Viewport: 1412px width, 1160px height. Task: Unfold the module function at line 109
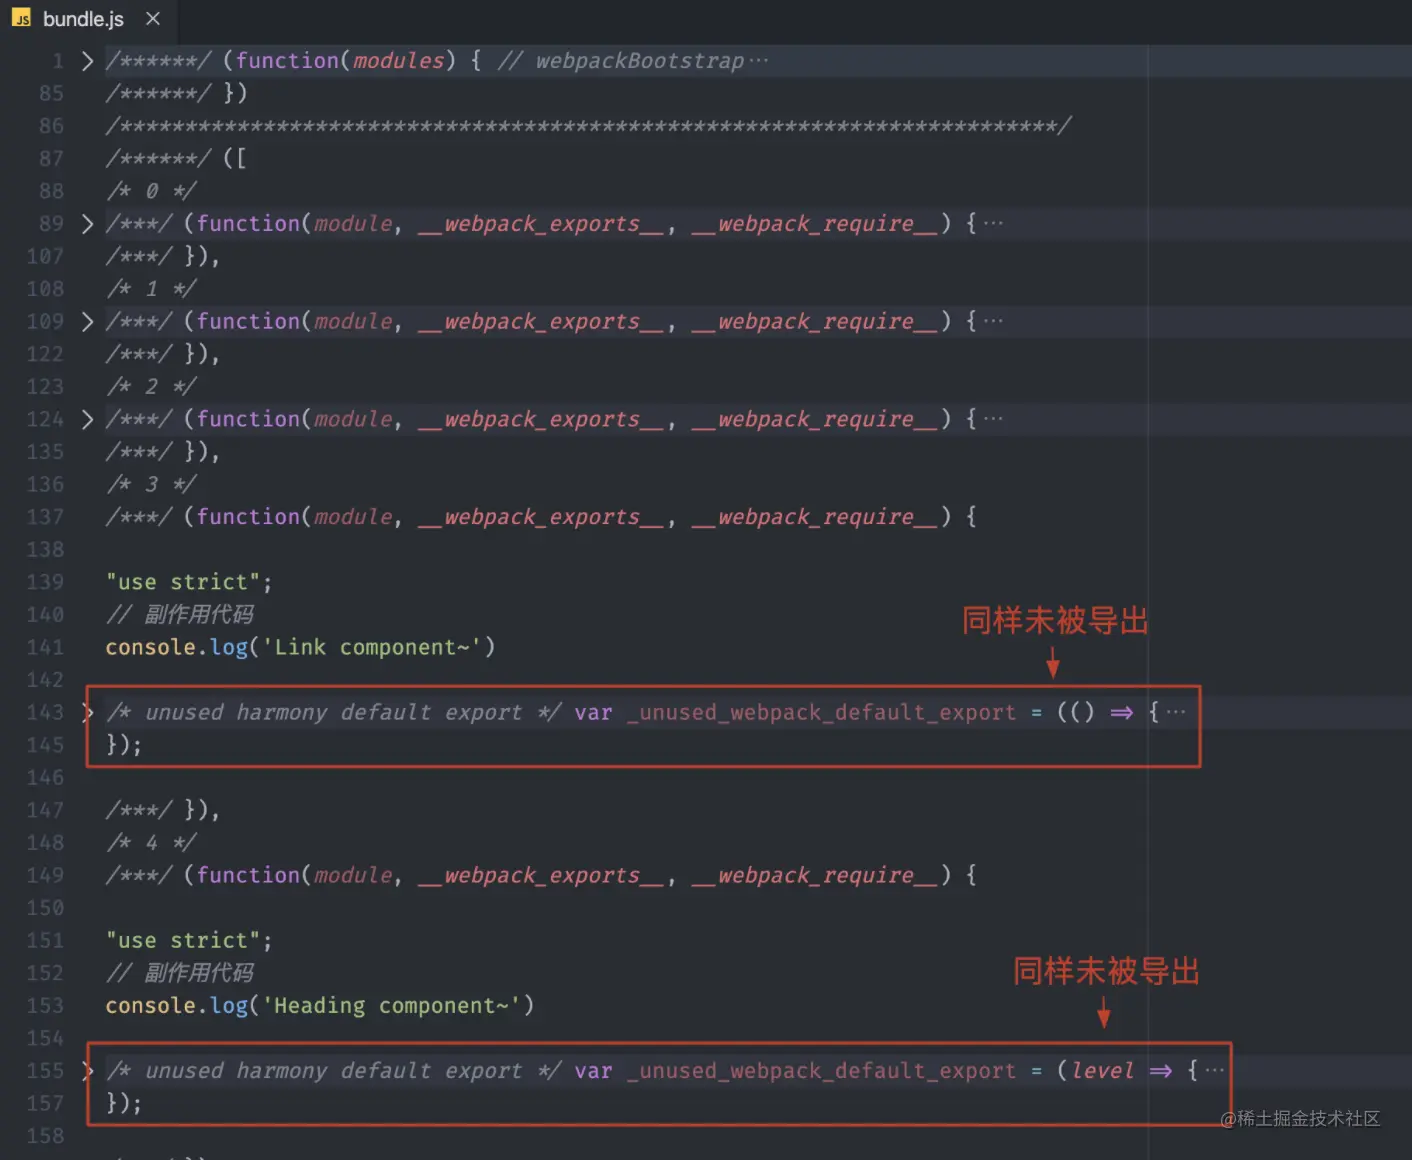(87, 322)
